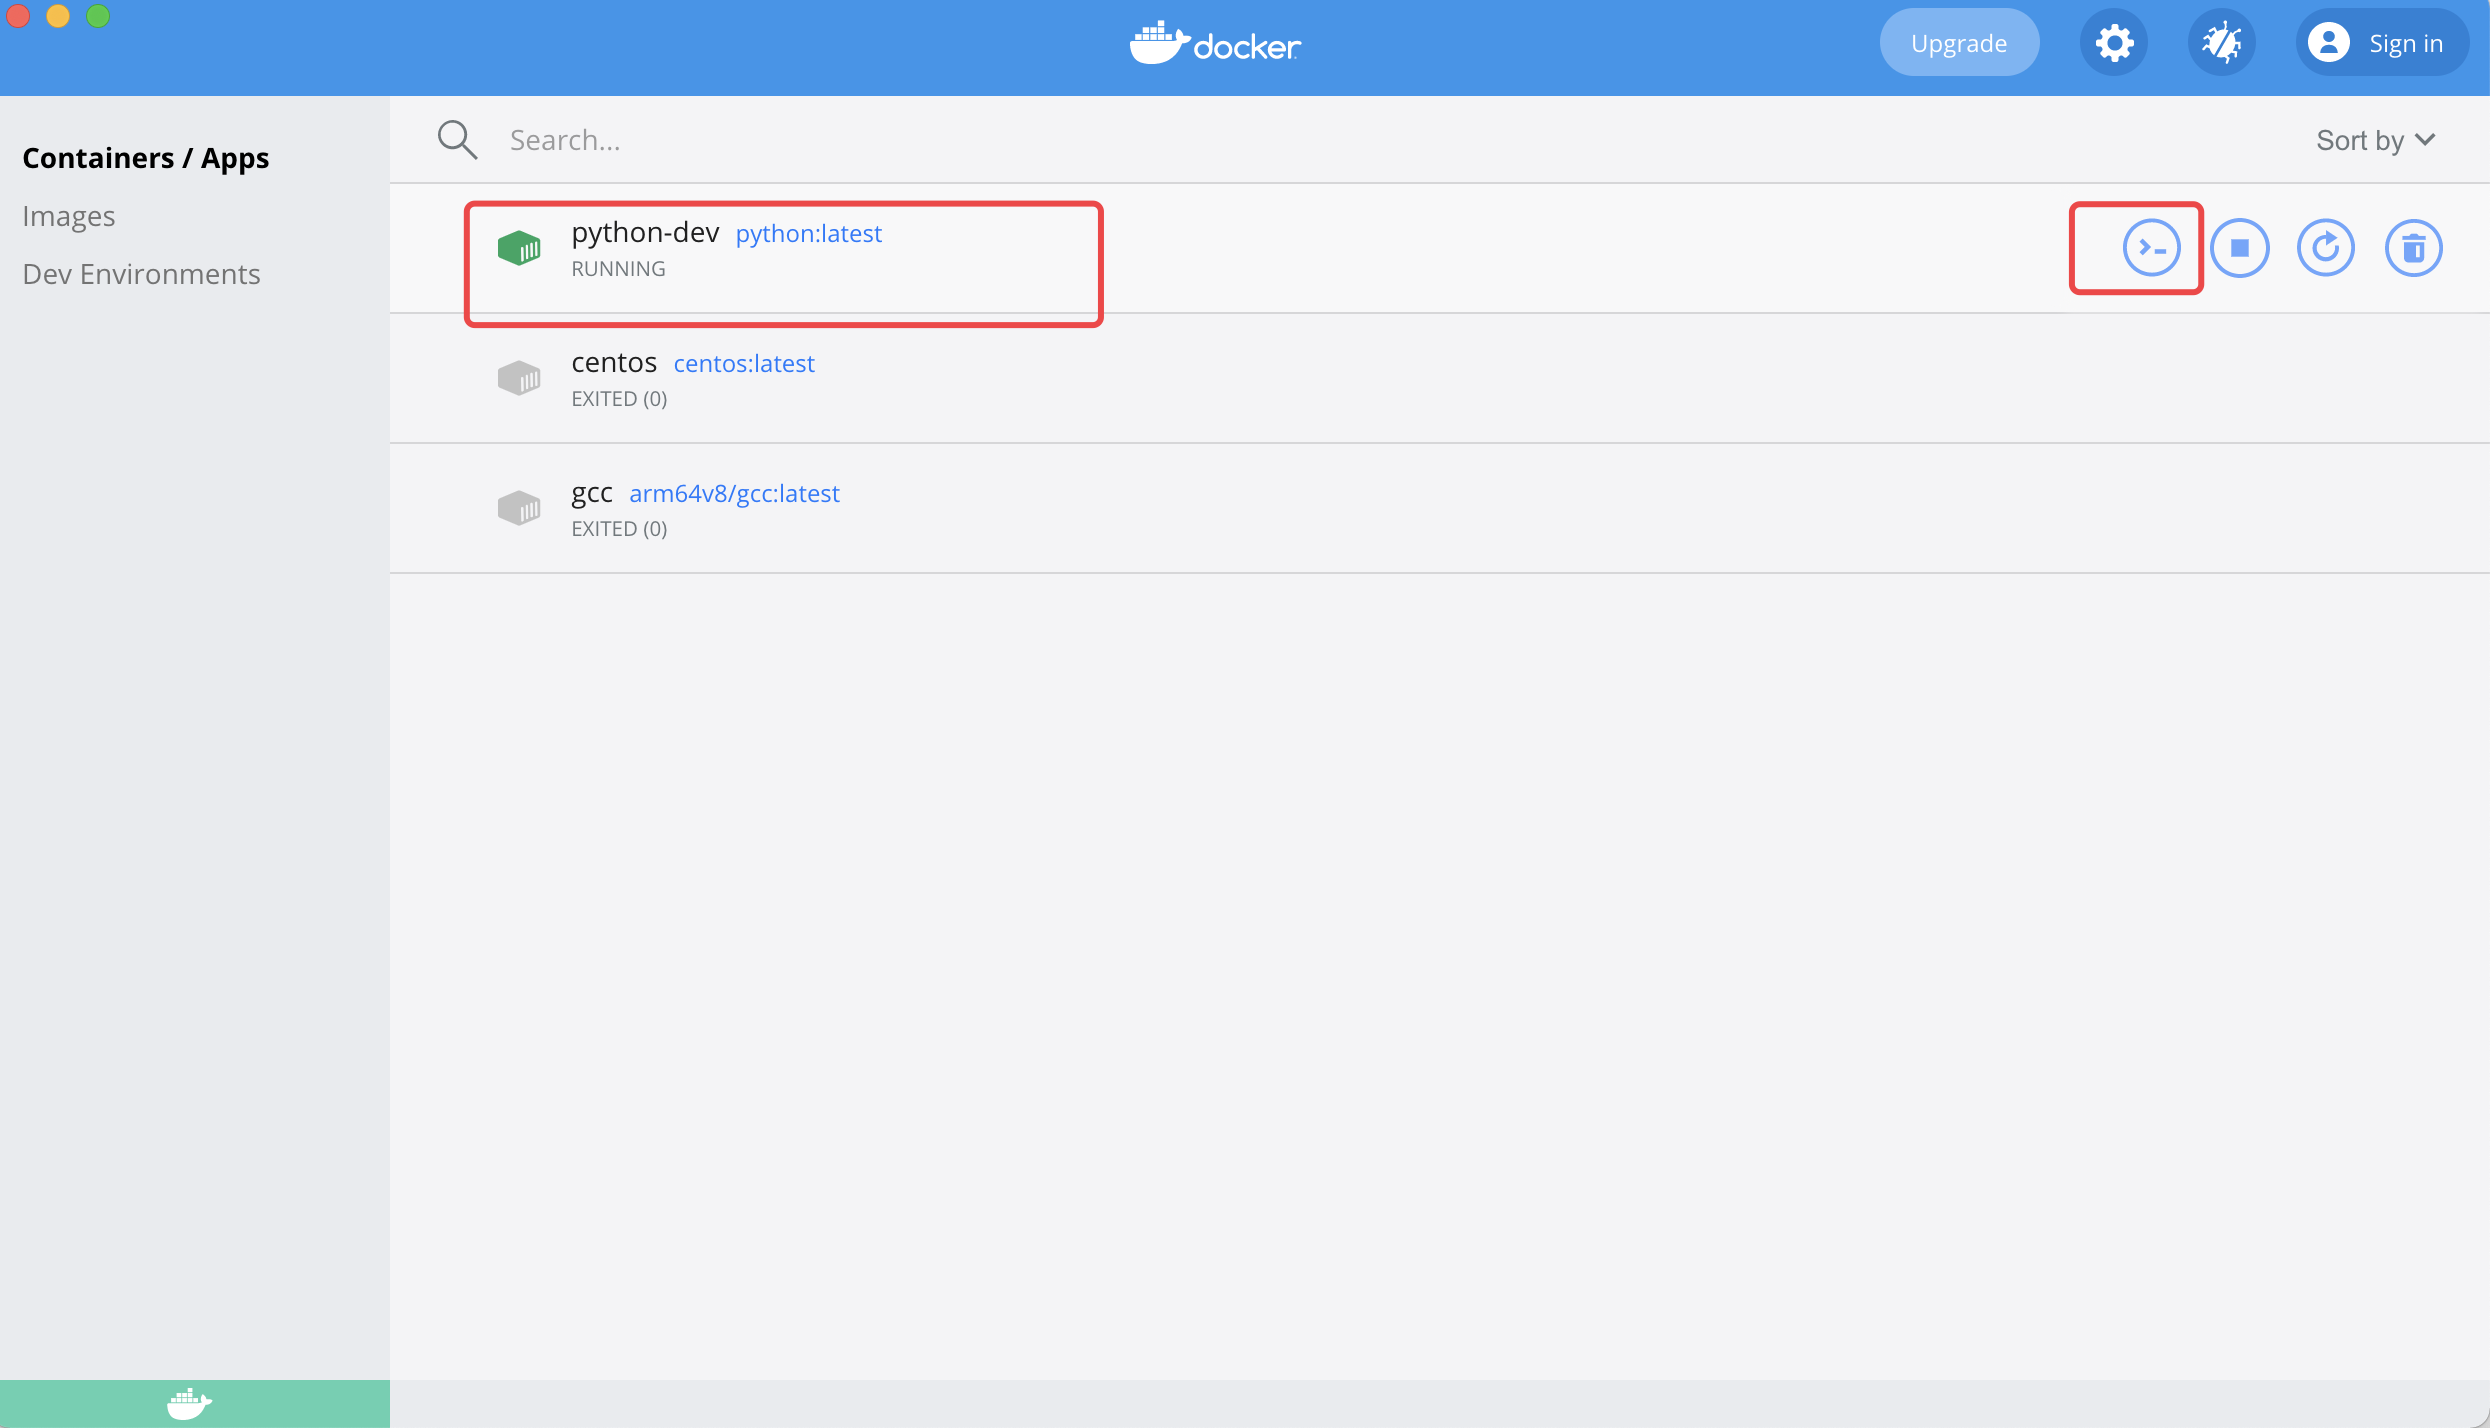The width and height of the screenshot is (2490, 1428).
Task: Click Sign in button
Action: point(2381,43)
